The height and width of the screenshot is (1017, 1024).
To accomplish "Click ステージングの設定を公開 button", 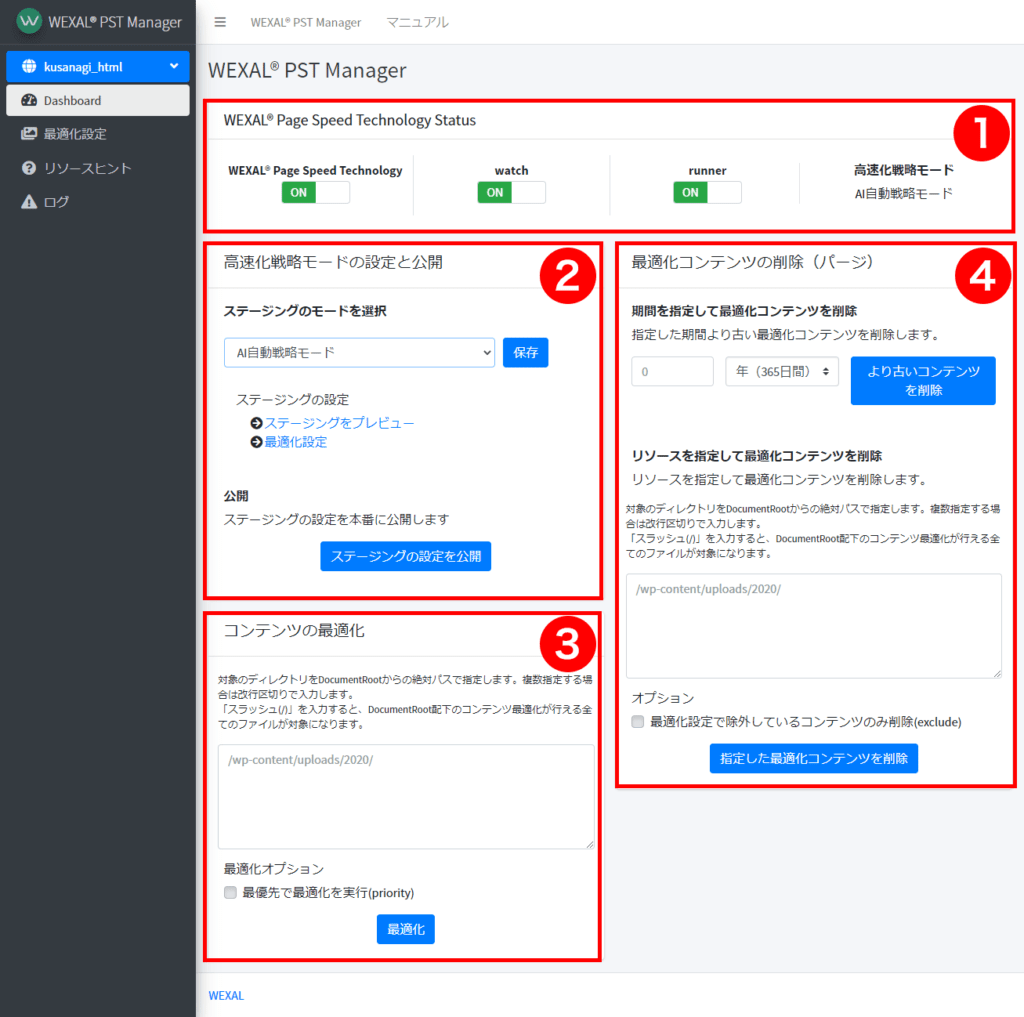I will click(406, 557).
